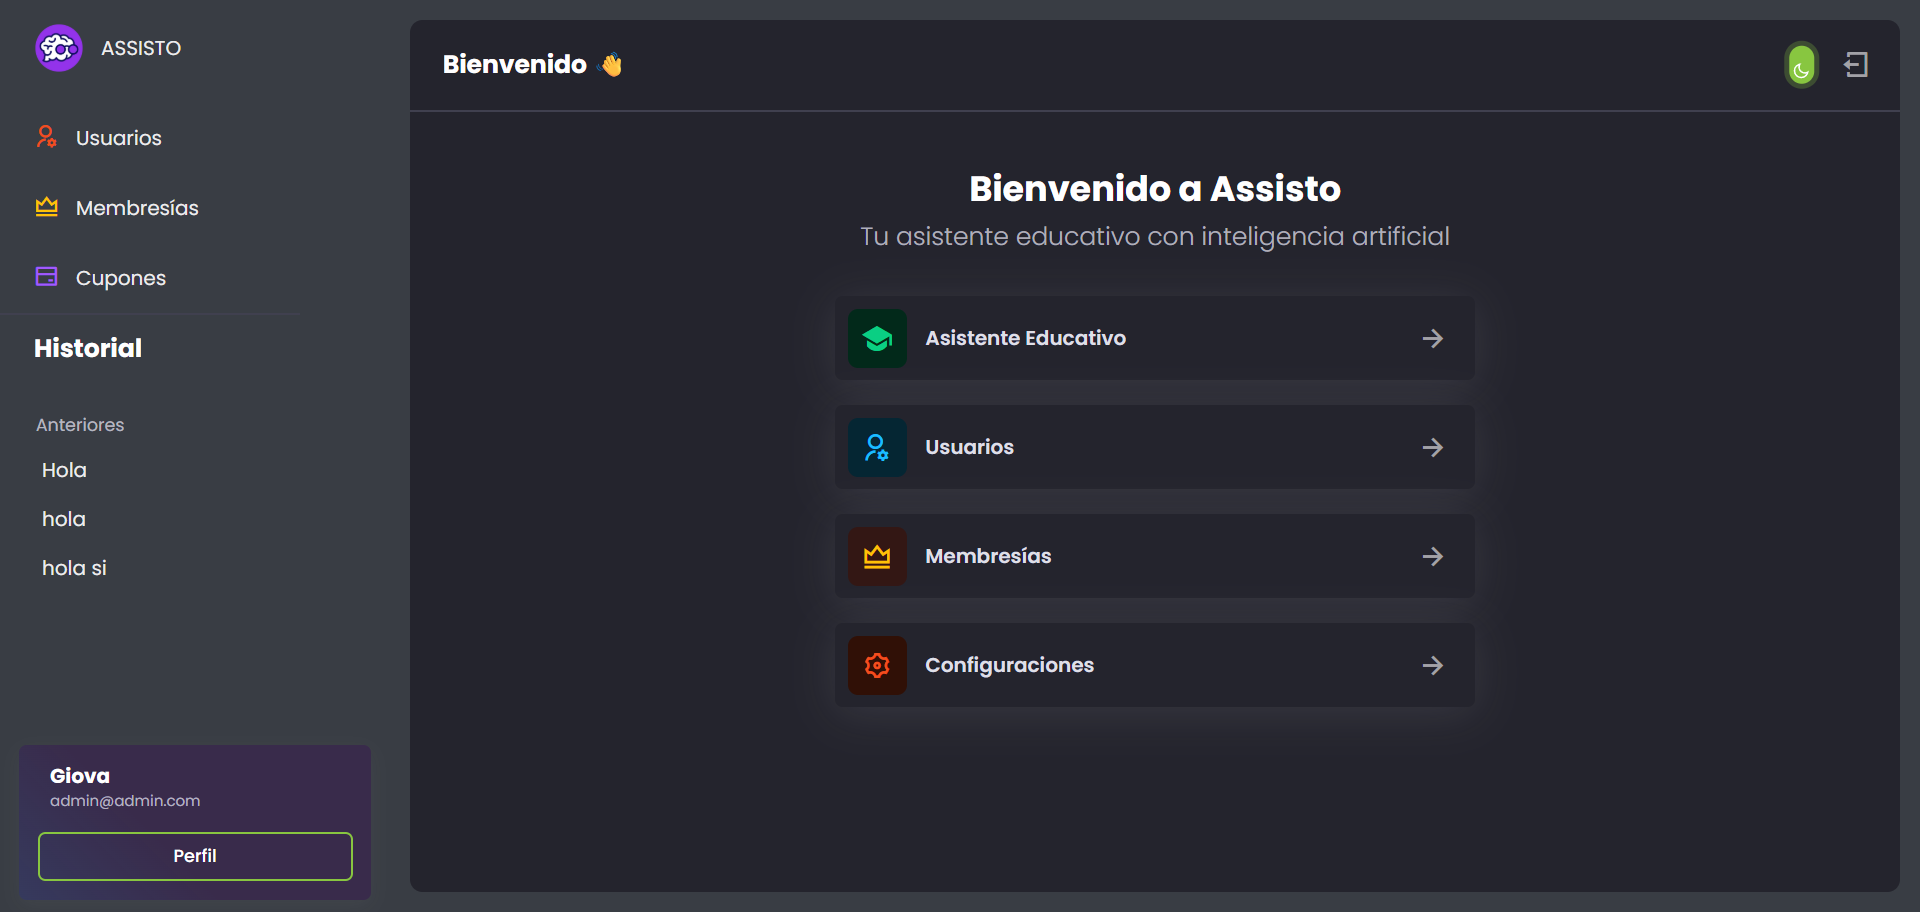The height and width of the screenshot is (912, 1920).
Task: Click the logout icon in header
Action: tap(1856, 65)
